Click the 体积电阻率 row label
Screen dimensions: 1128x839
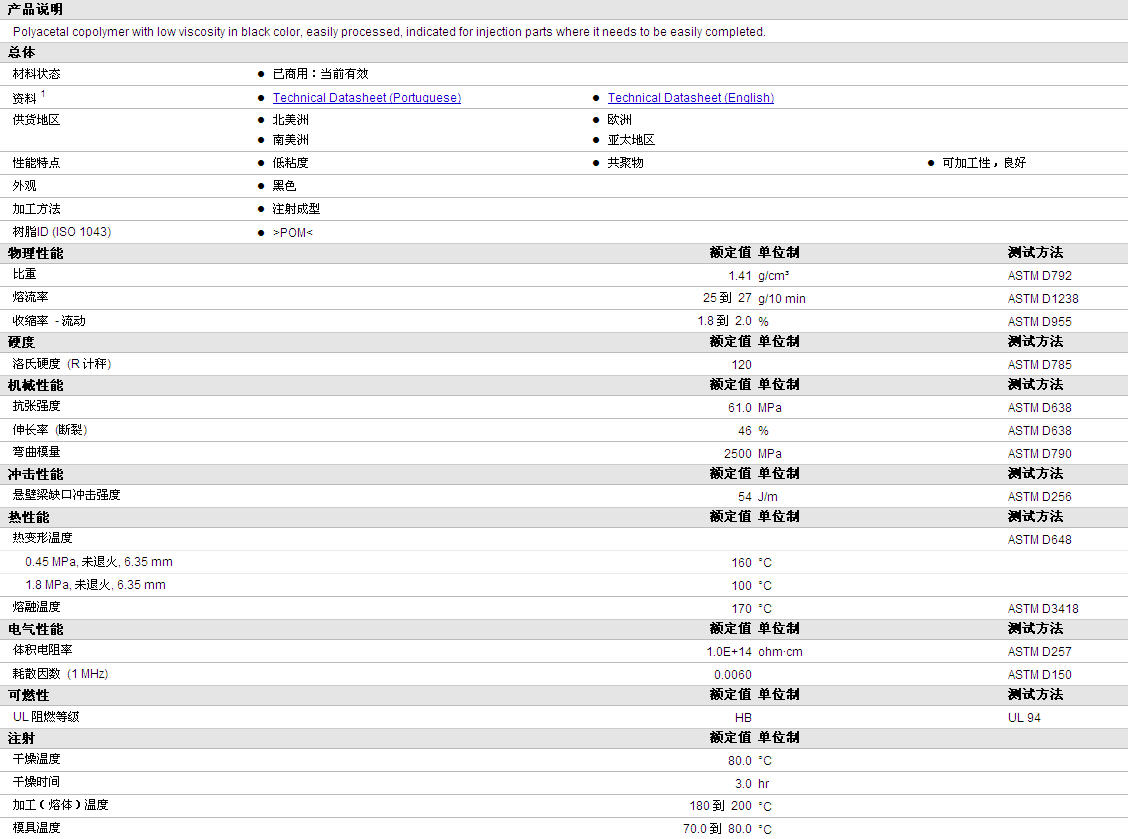point(42,650)
